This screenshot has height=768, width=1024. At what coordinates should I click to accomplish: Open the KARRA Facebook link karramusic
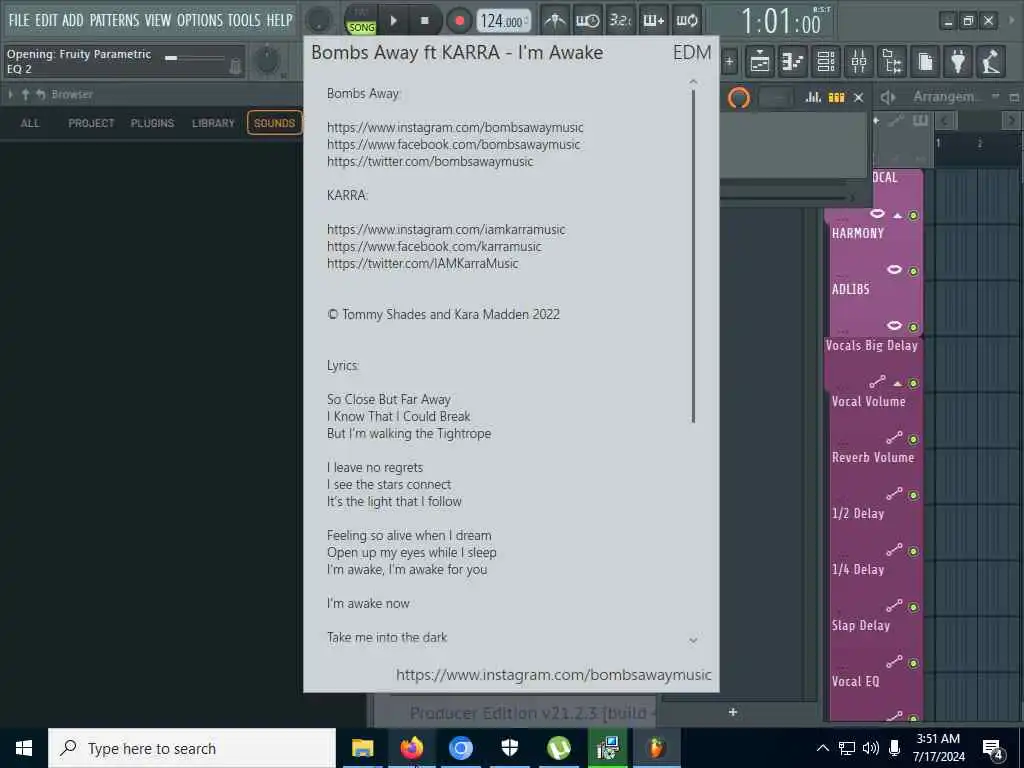click(434, 246)
